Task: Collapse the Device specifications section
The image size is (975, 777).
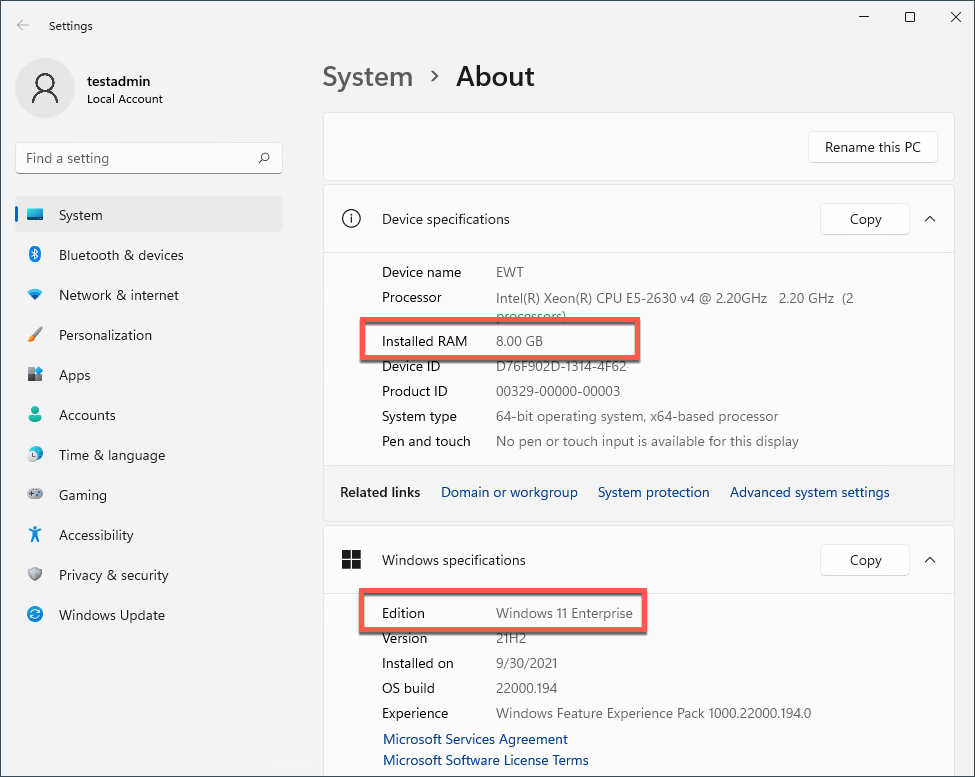Action: click(x=930, y=219)
